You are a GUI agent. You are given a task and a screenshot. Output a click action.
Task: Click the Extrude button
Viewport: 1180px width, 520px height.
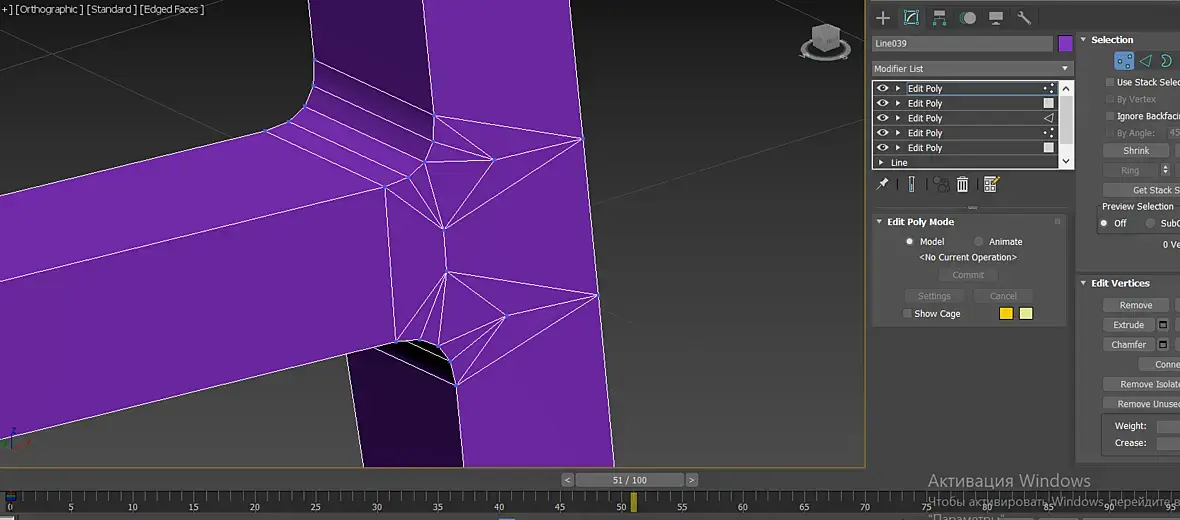coord(1129,325)
